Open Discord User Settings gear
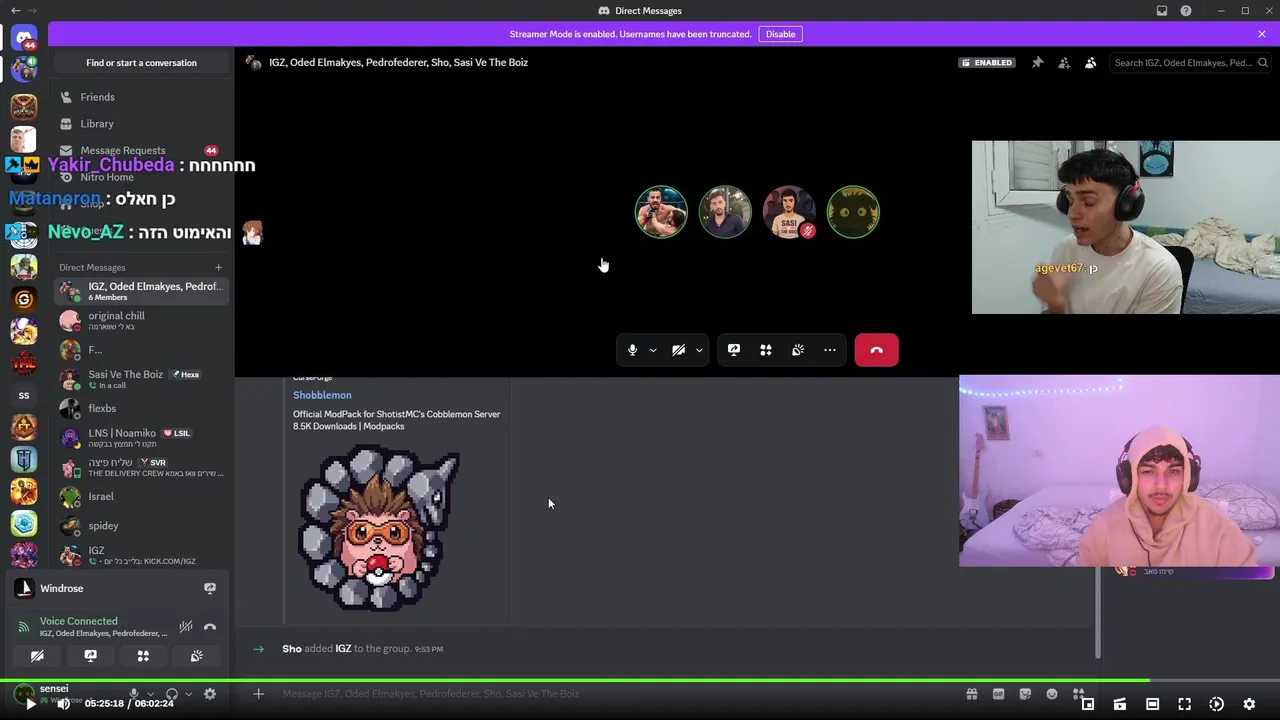Image resolution: width=1280 pixels, height=720 pixels. pos(210,694)
